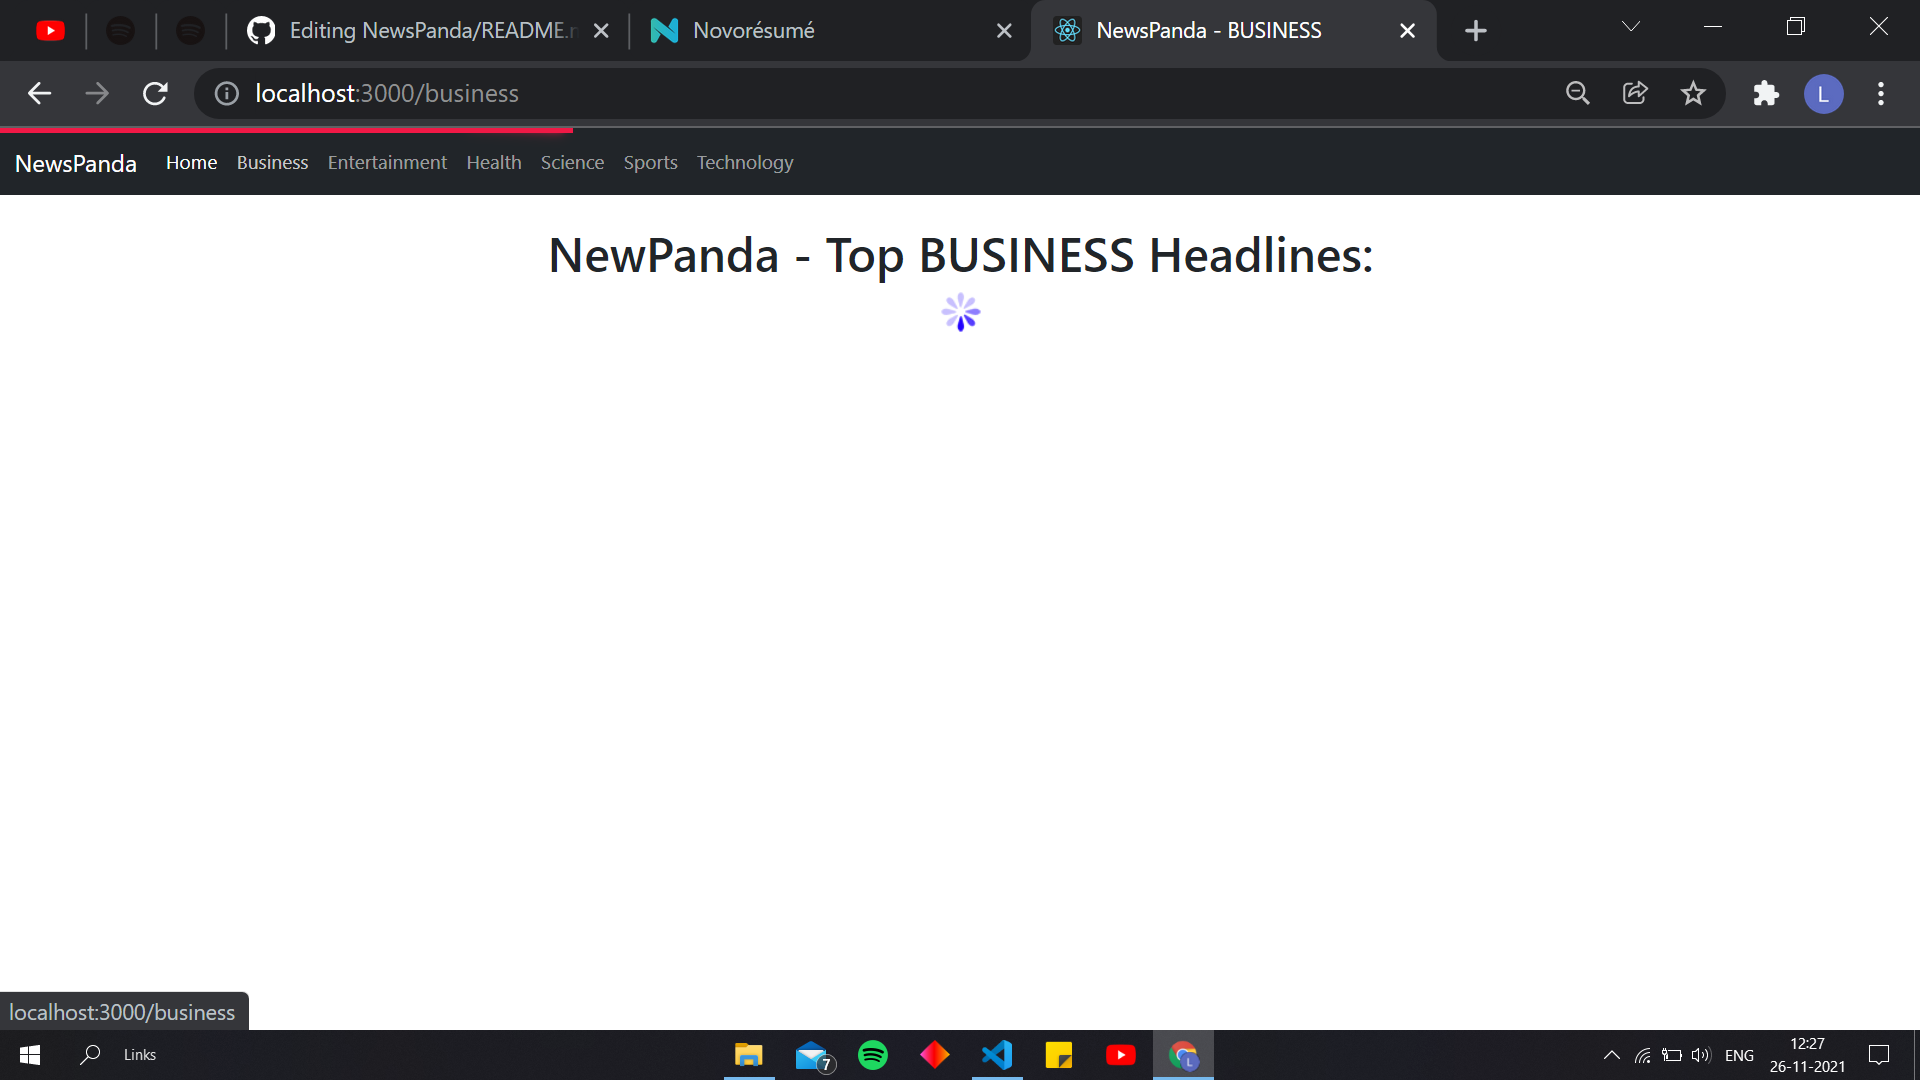Show hidden icons in the system tray
This screenshot has width=1920, height=1080.
point(1612,1054)
